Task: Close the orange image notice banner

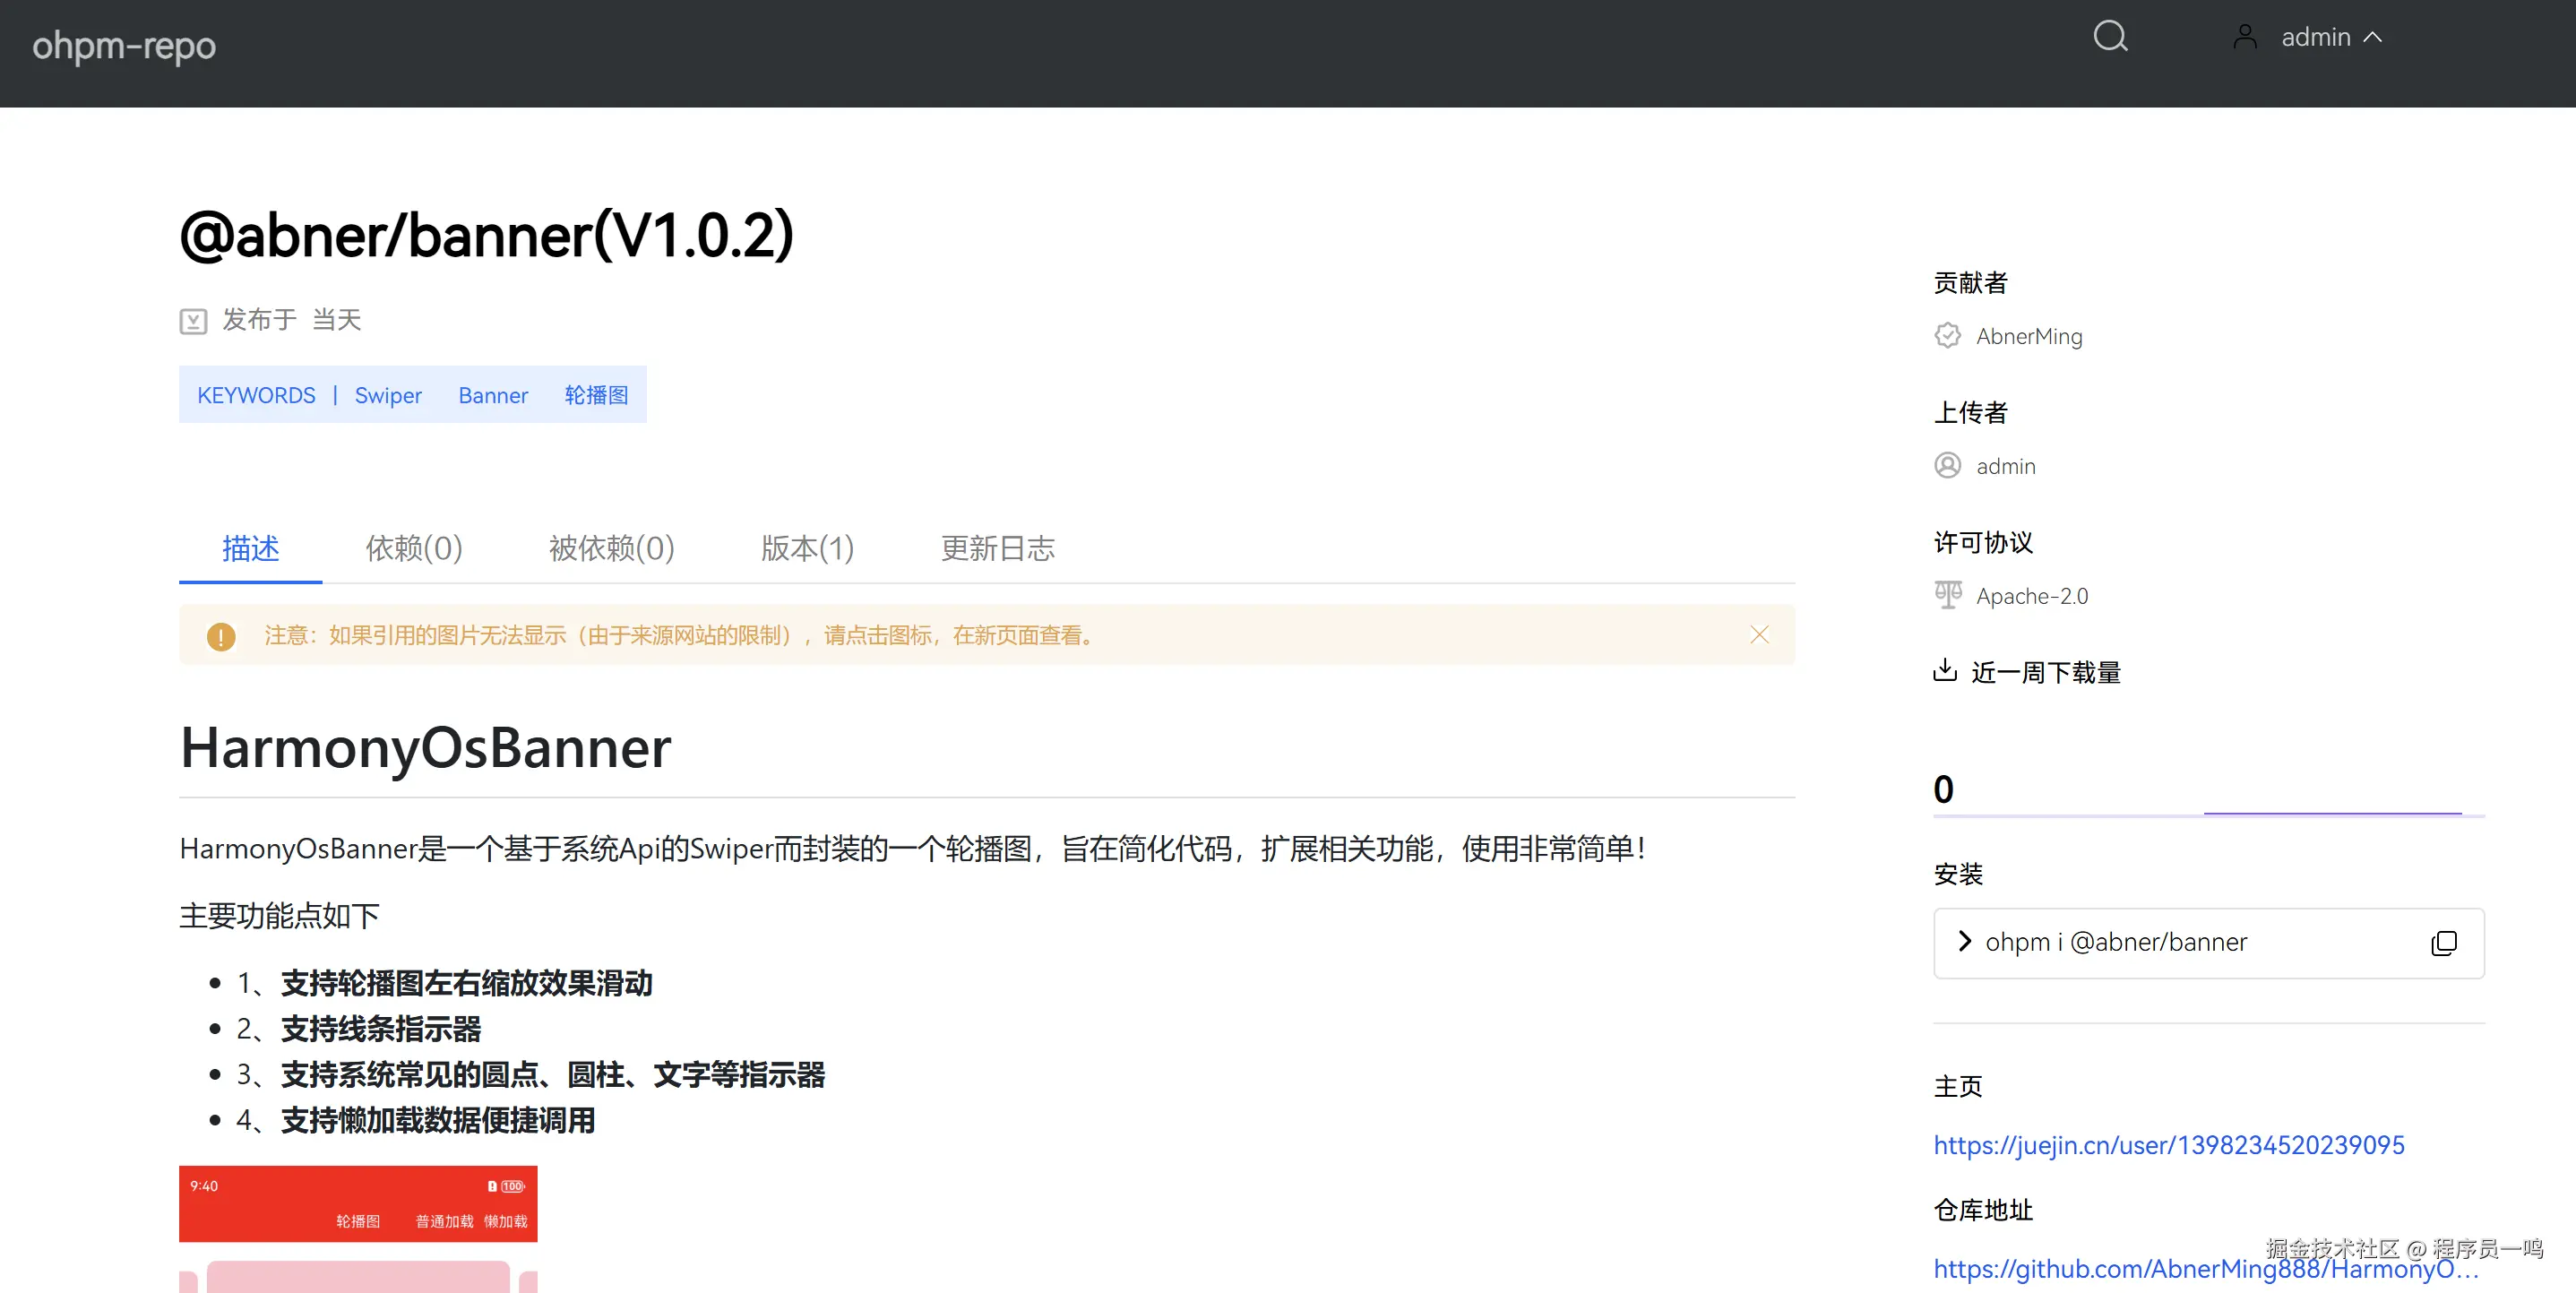Action: click(x=1759, y=635)
